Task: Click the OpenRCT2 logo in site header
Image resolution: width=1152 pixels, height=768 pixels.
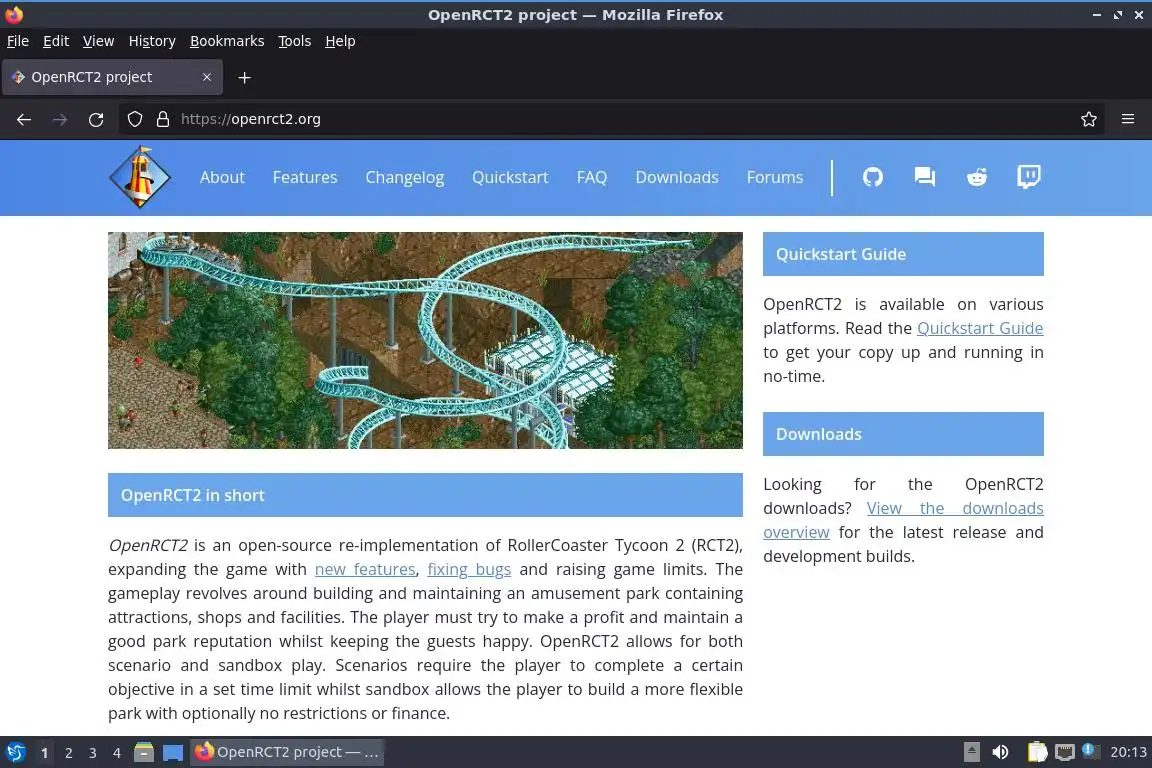Action: click(140, 177)
